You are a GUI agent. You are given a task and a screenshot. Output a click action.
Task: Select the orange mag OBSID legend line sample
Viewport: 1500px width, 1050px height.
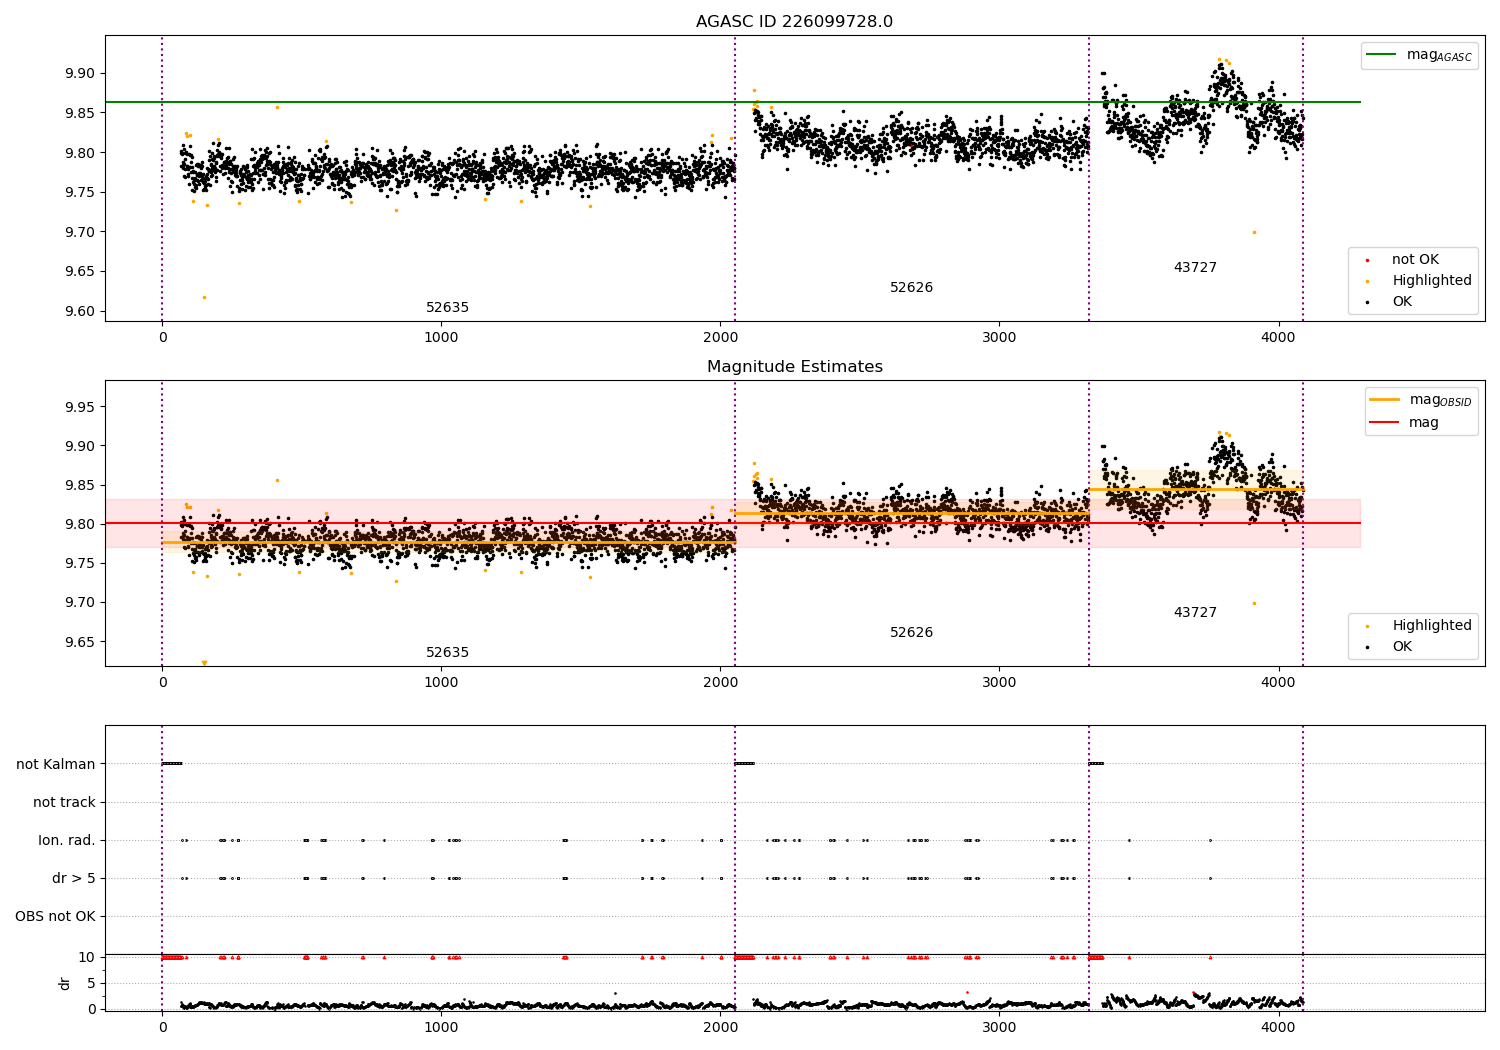(x=1385, y=400)
